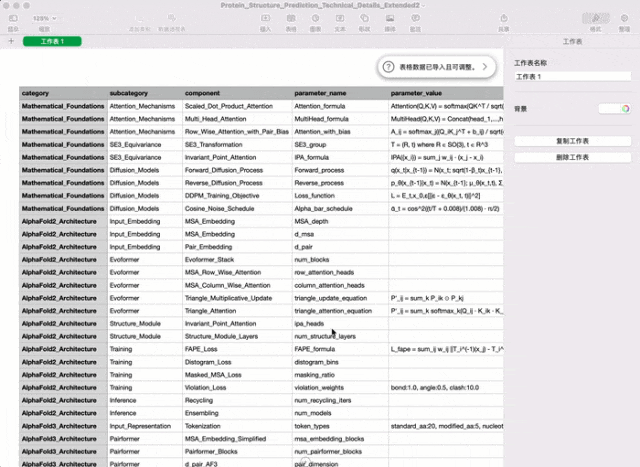Select cell row_attention_heads
Screen dimensions: 640x467
pyautogui.click(x=340, y=272)
